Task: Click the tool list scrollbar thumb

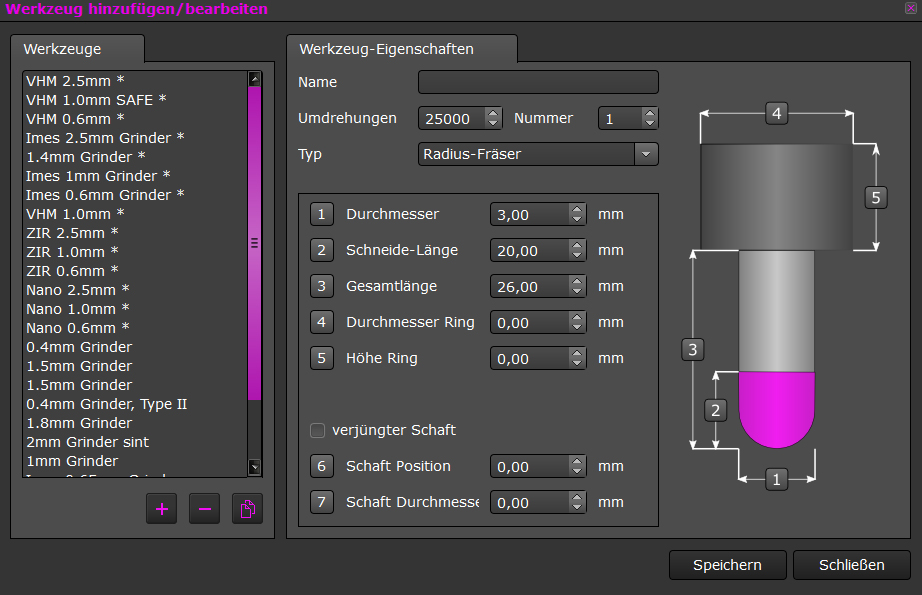Action: coord(255,243)
